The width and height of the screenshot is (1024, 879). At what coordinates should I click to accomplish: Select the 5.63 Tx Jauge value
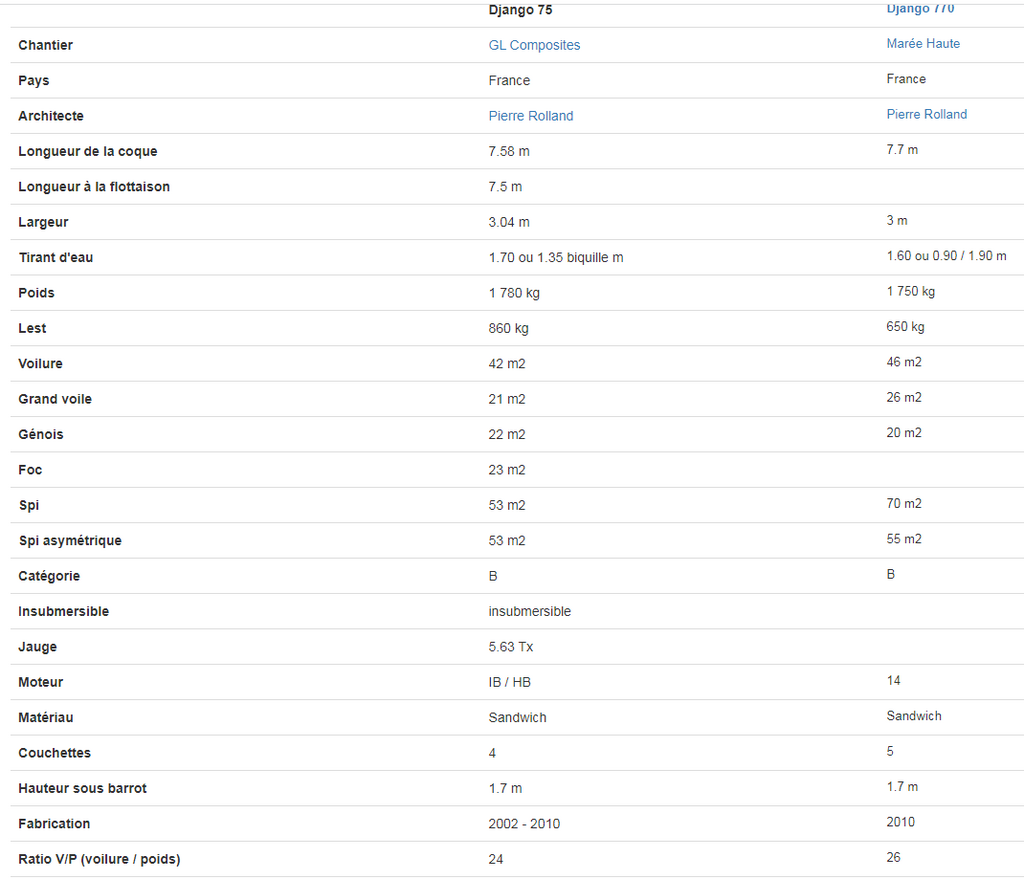coord(511,647)
